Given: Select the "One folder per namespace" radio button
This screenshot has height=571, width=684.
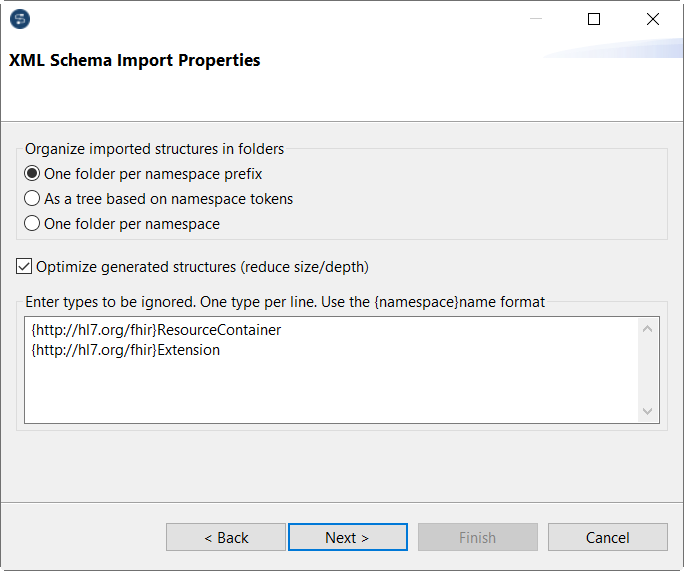Looking at the screenshot, I should coord(33,224).
